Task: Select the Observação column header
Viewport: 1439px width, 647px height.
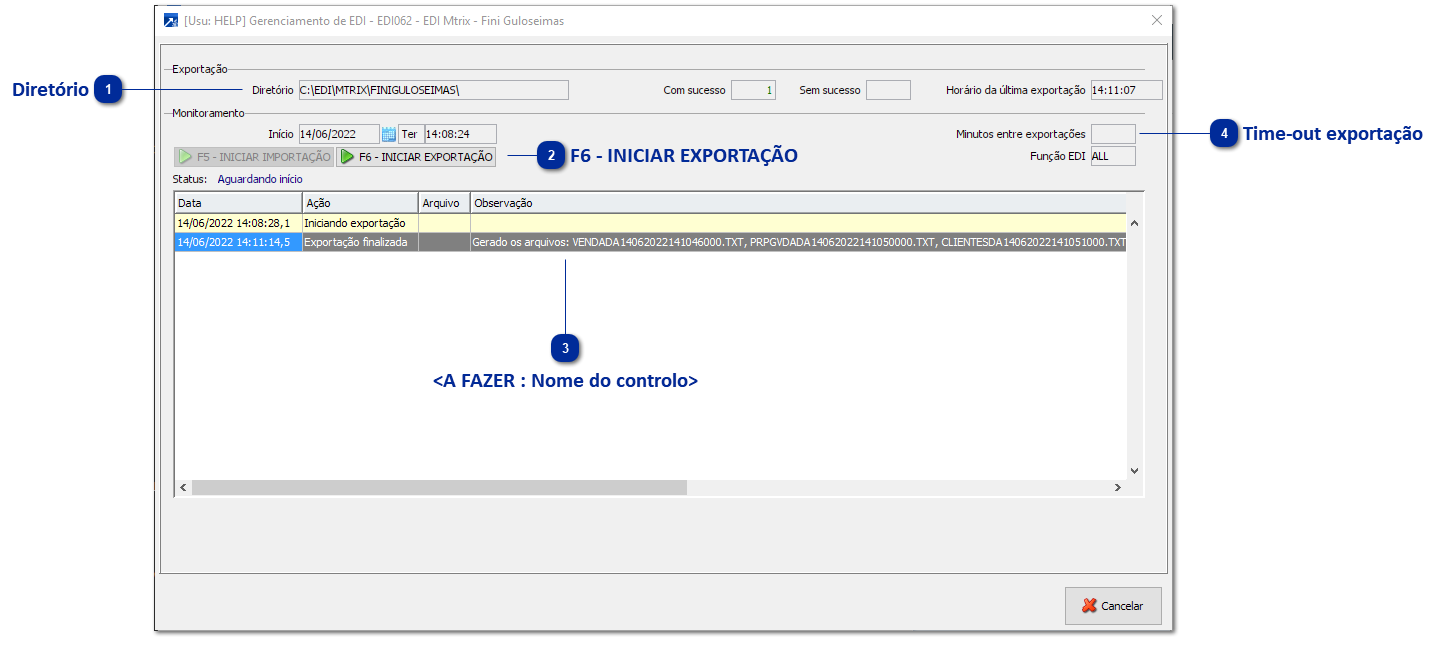Action: (x=600, y=202)
